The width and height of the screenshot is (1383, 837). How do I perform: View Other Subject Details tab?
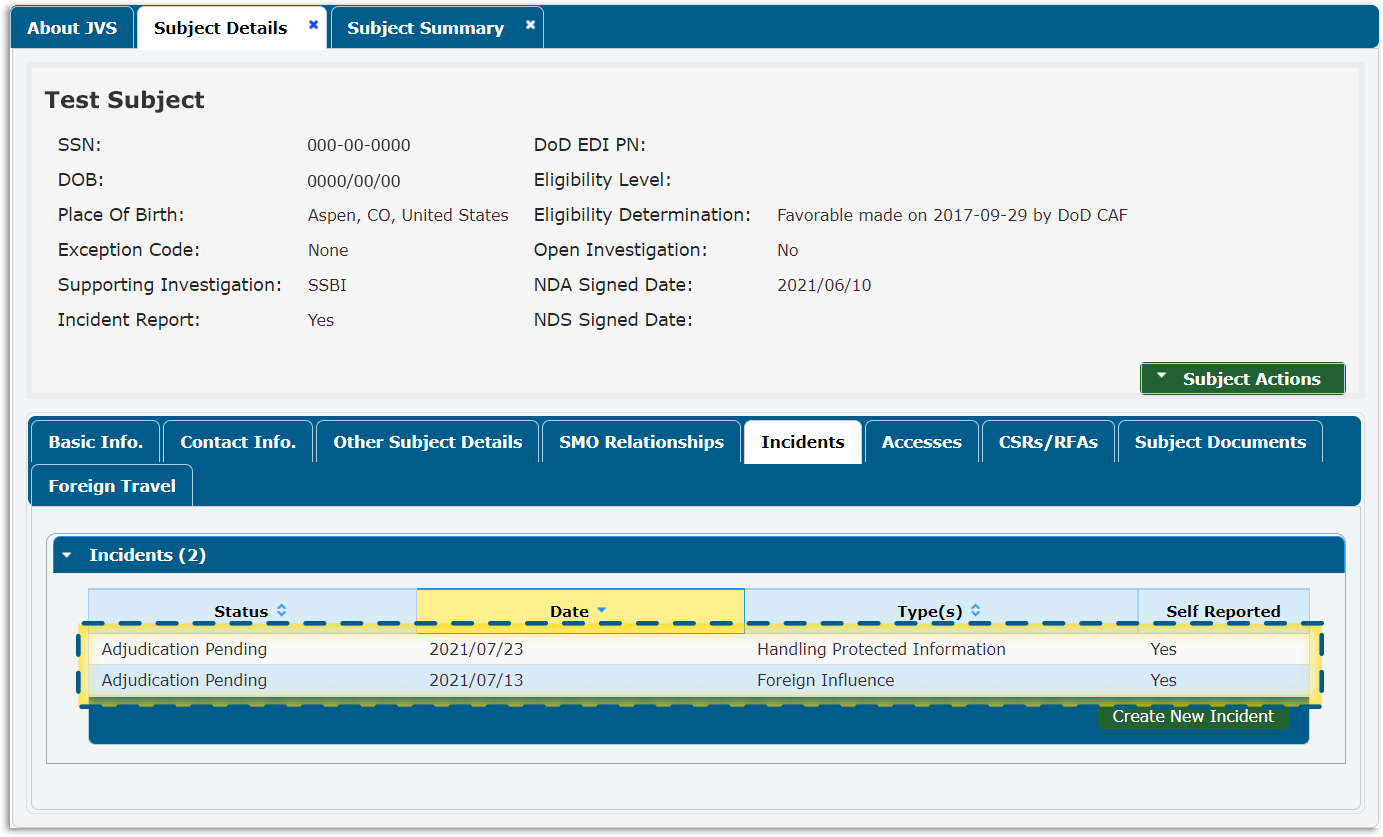(x=428, y=442)
